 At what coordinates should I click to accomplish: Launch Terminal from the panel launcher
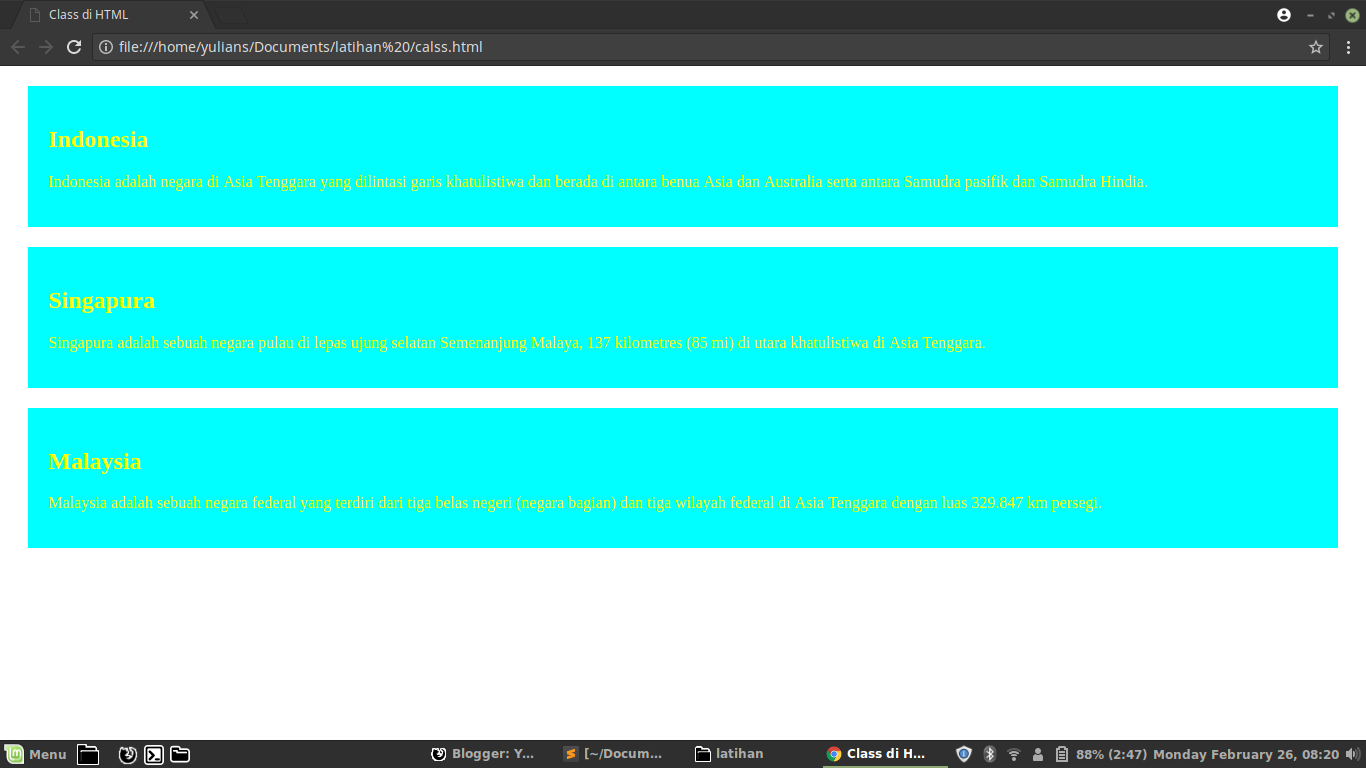click(x=154, y=754)
